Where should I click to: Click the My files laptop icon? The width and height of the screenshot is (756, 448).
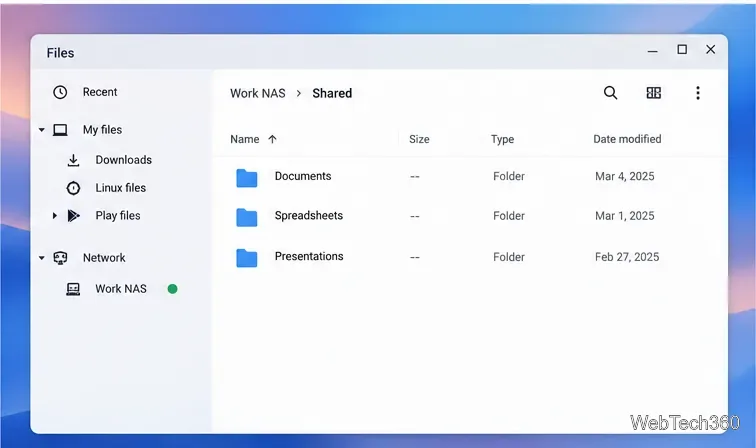point(60,130)
